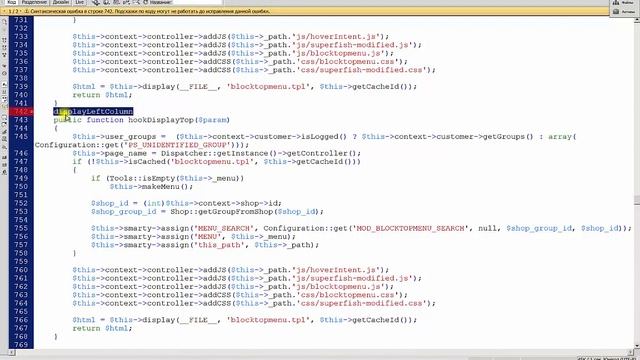Wrap tag using coding toolbar icon
Viewport: 640px width, 360px height.
pyautogui.click(x=4, y=132)
